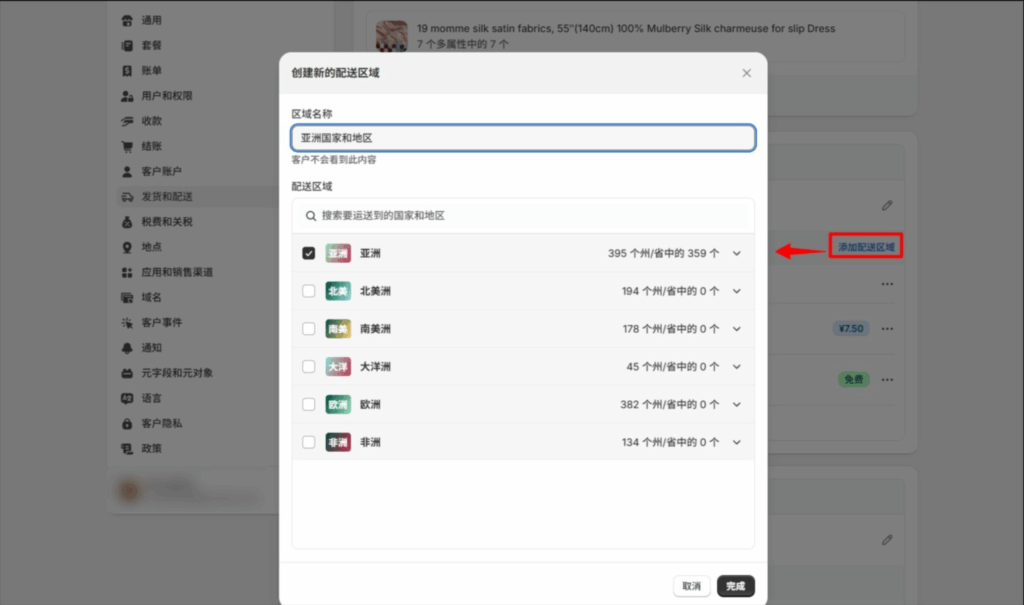This screenshot has height=605, width=1024.
Task: Click the North America region badge icon
Action: pyautogui.click(x=338, y=291)
